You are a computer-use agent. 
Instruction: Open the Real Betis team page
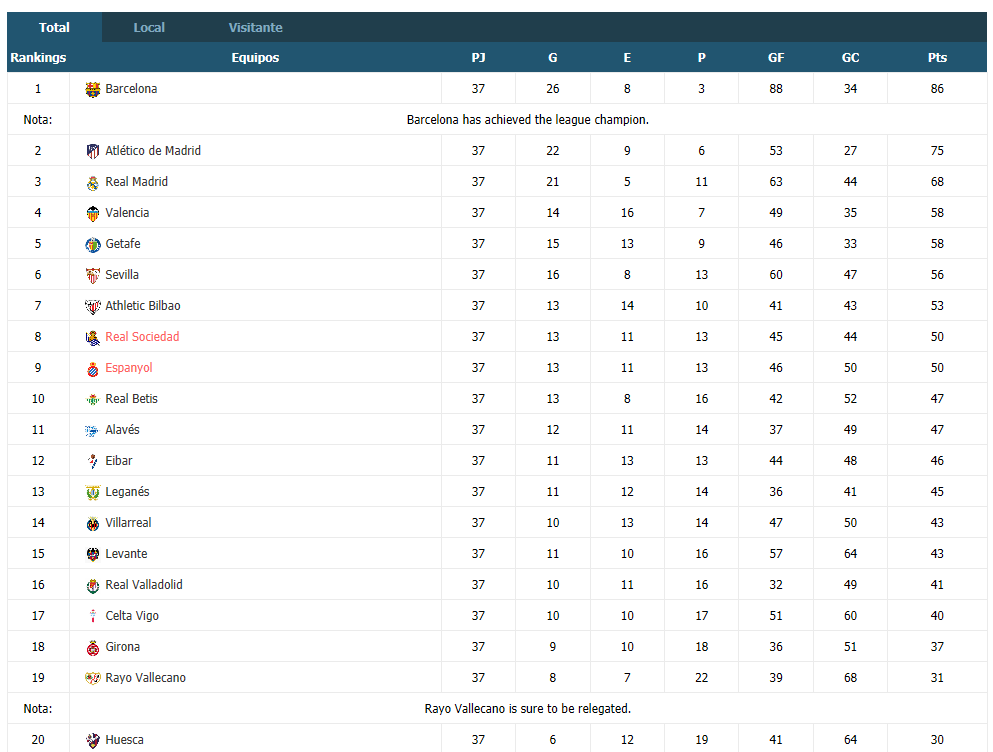coord(131,399)
